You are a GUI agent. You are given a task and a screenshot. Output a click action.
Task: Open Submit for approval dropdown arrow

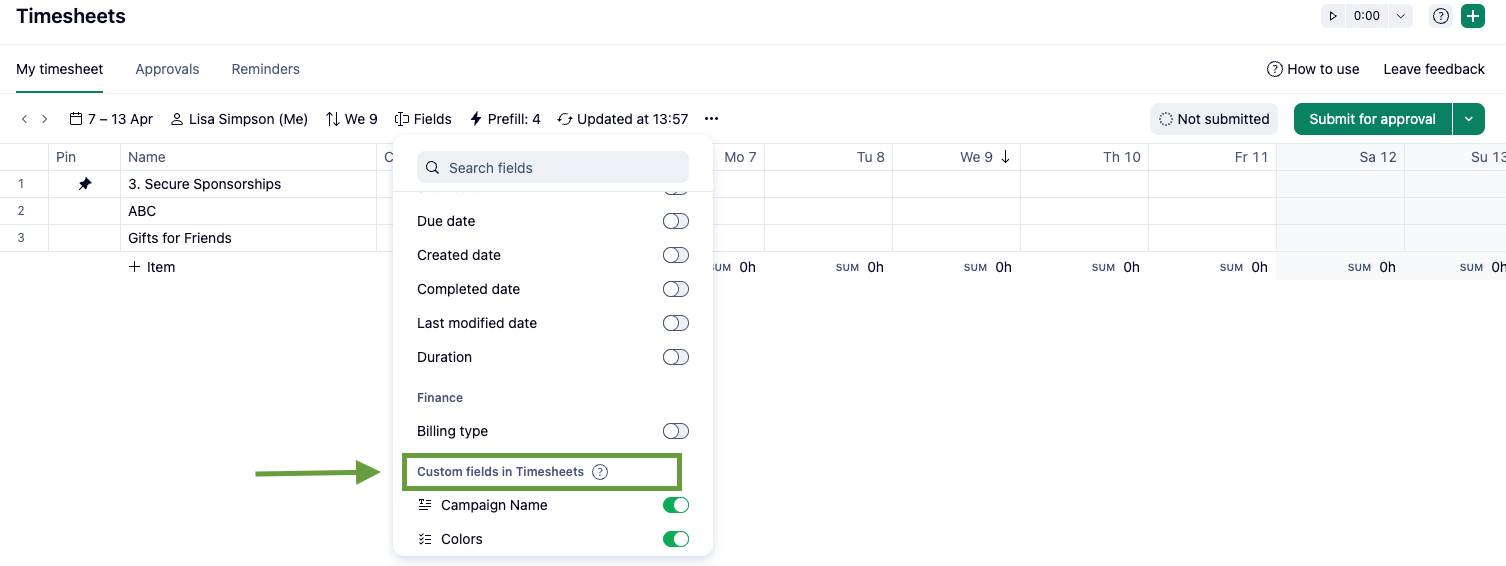(1469, 119)
